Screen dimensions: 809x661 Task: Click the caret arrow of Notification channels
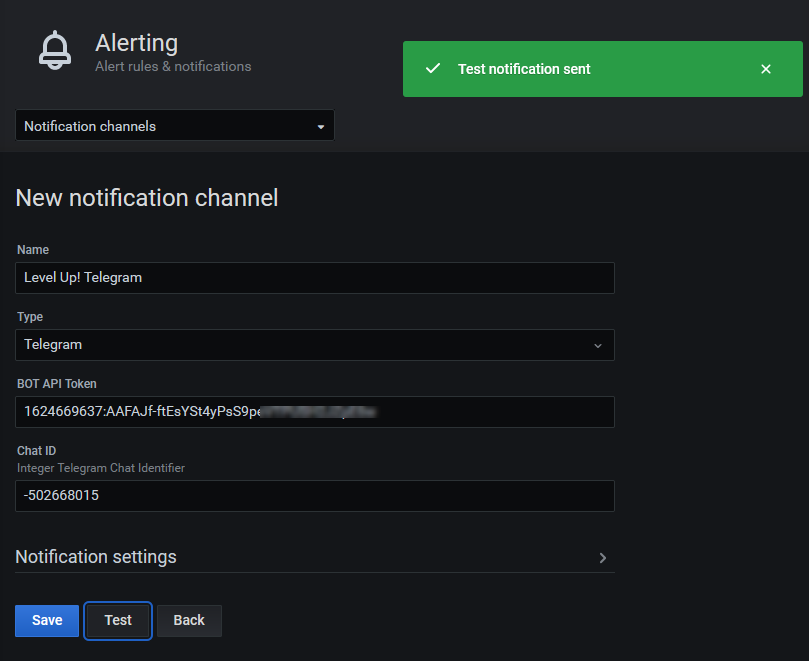click(x=320, y=127)
